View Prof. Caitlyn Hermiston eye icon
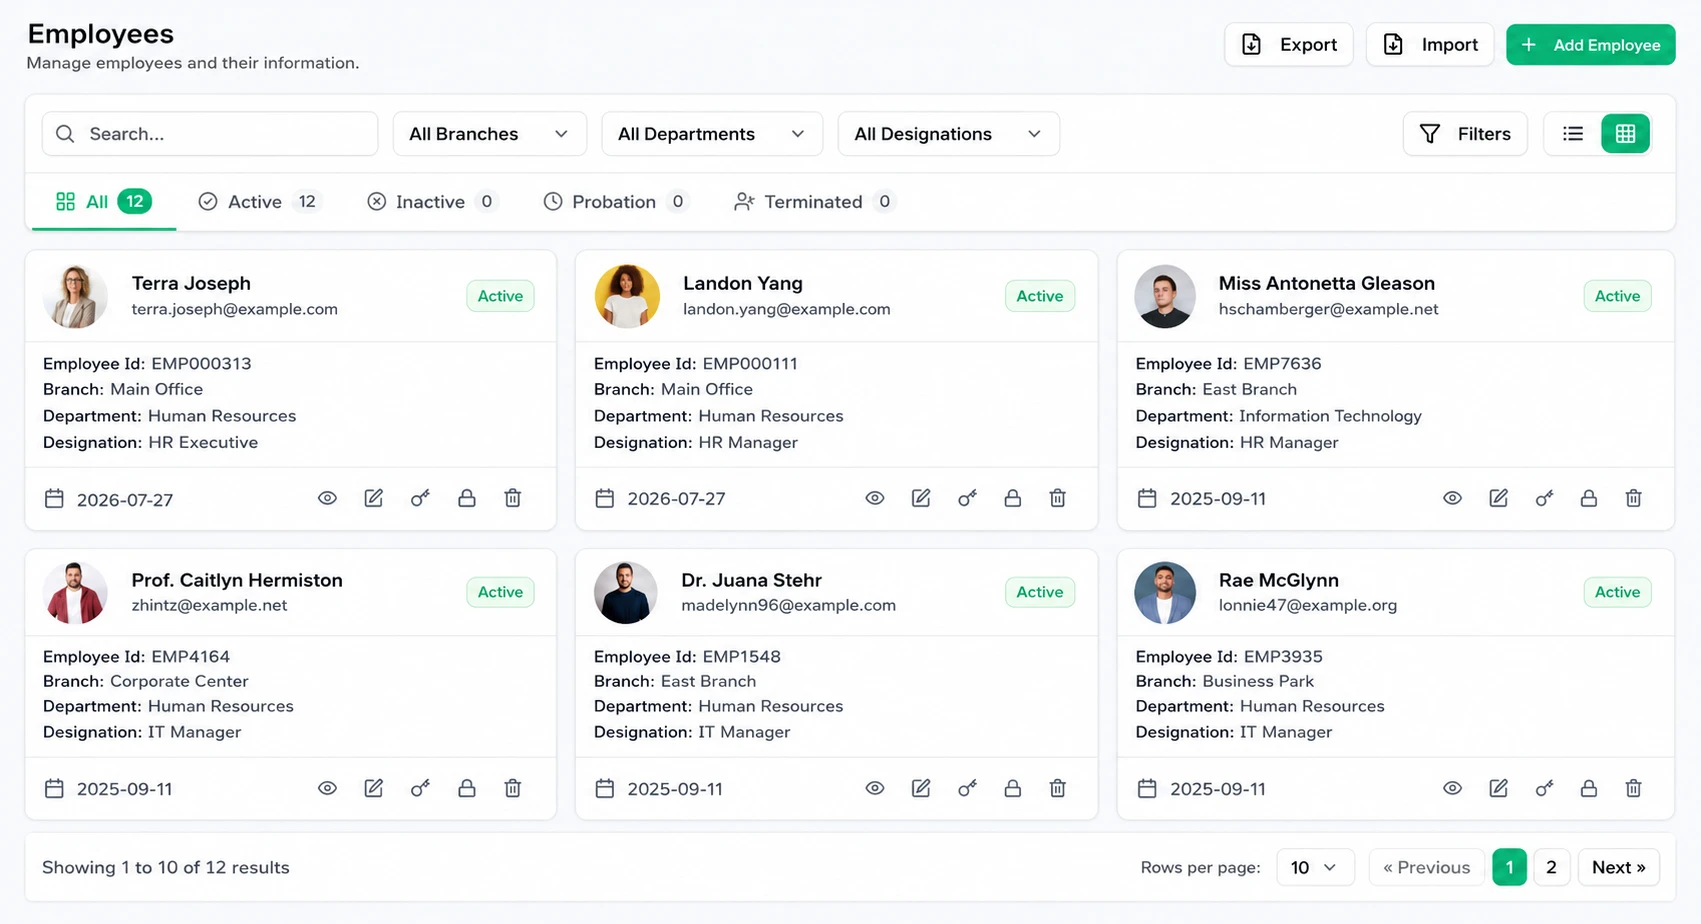Viewport: 1701px width, 924px height. [x=327, y=788]
